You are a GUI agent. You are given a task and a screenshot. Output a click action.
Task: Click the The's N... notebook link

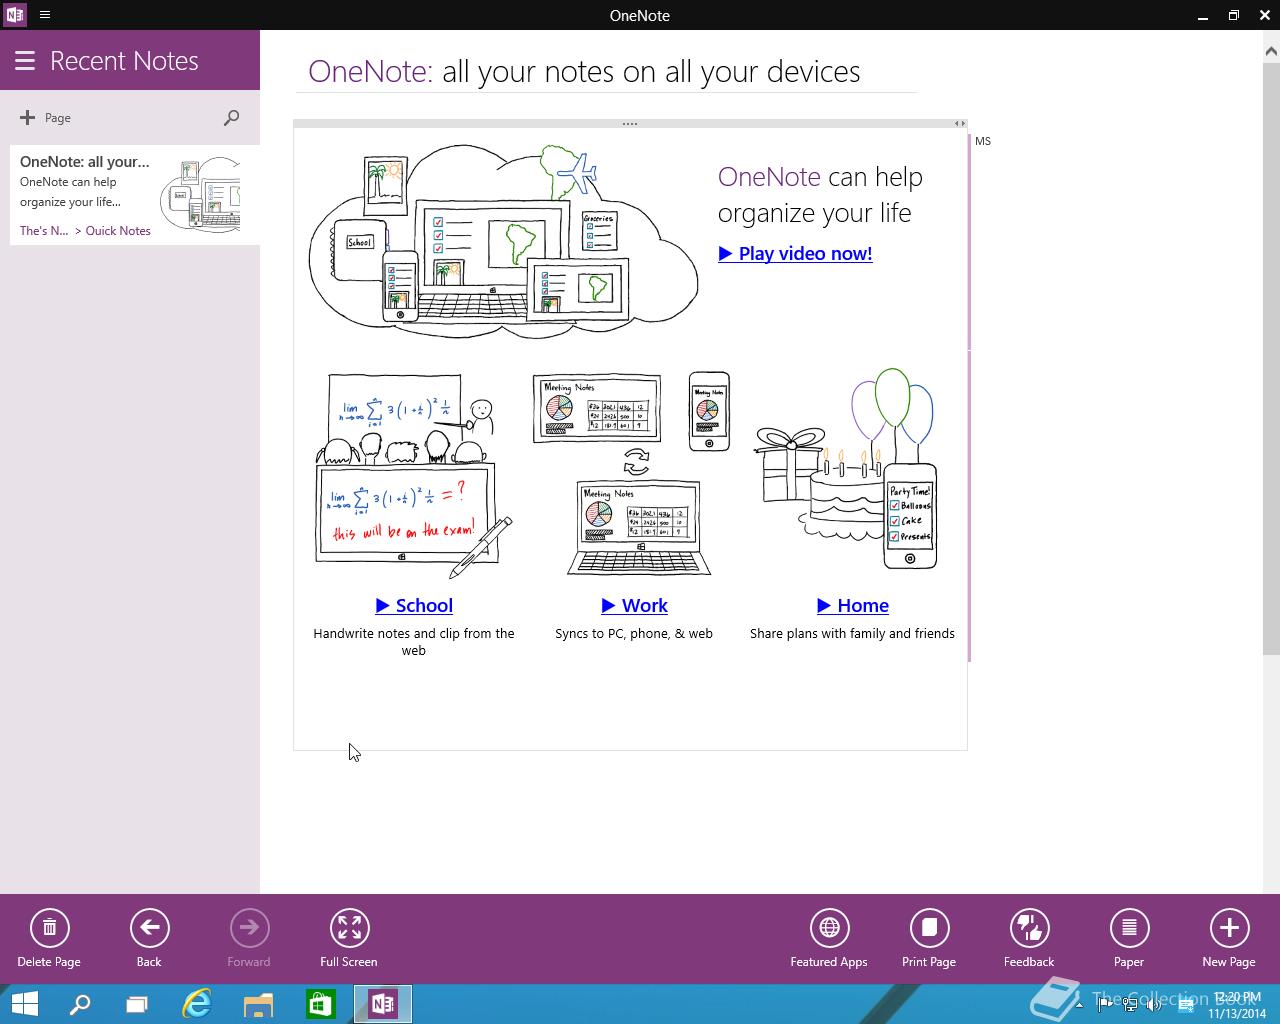click(44, 230)
